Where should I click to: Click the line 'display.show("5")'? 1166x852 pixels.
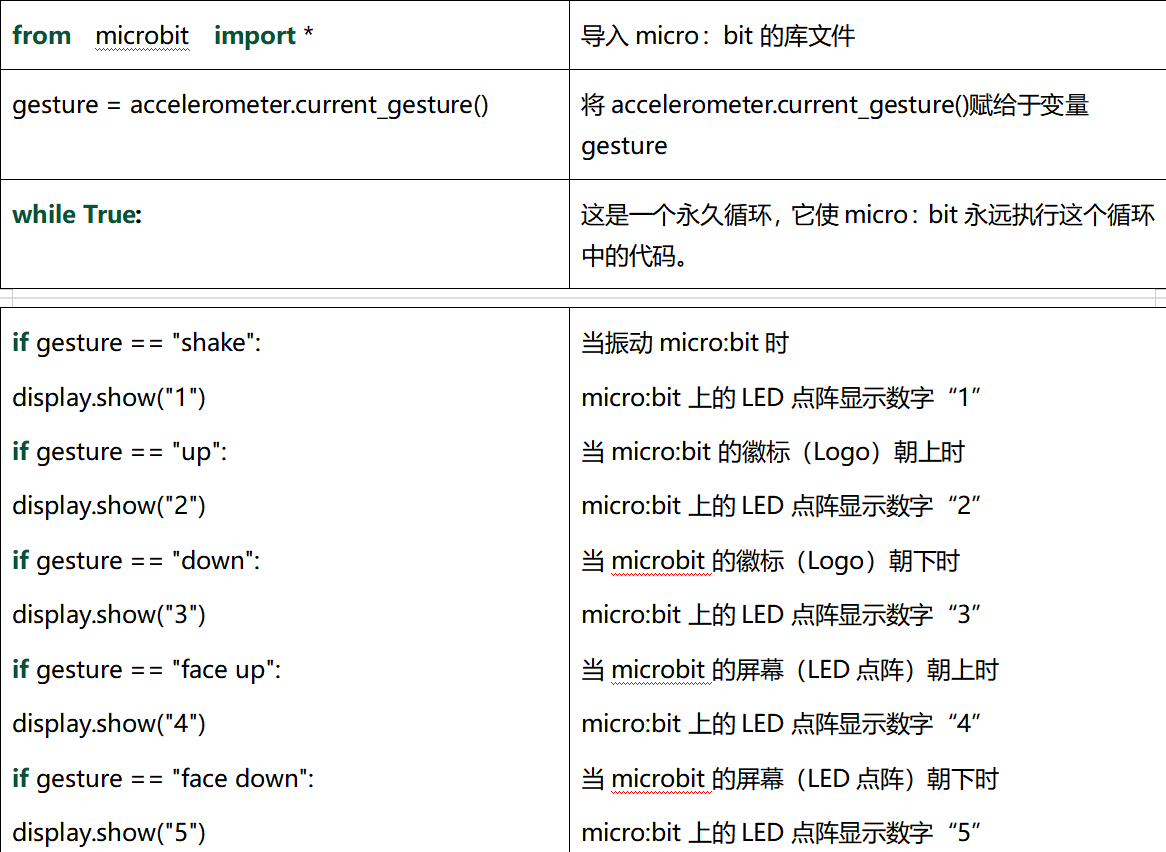coord(109,833)
